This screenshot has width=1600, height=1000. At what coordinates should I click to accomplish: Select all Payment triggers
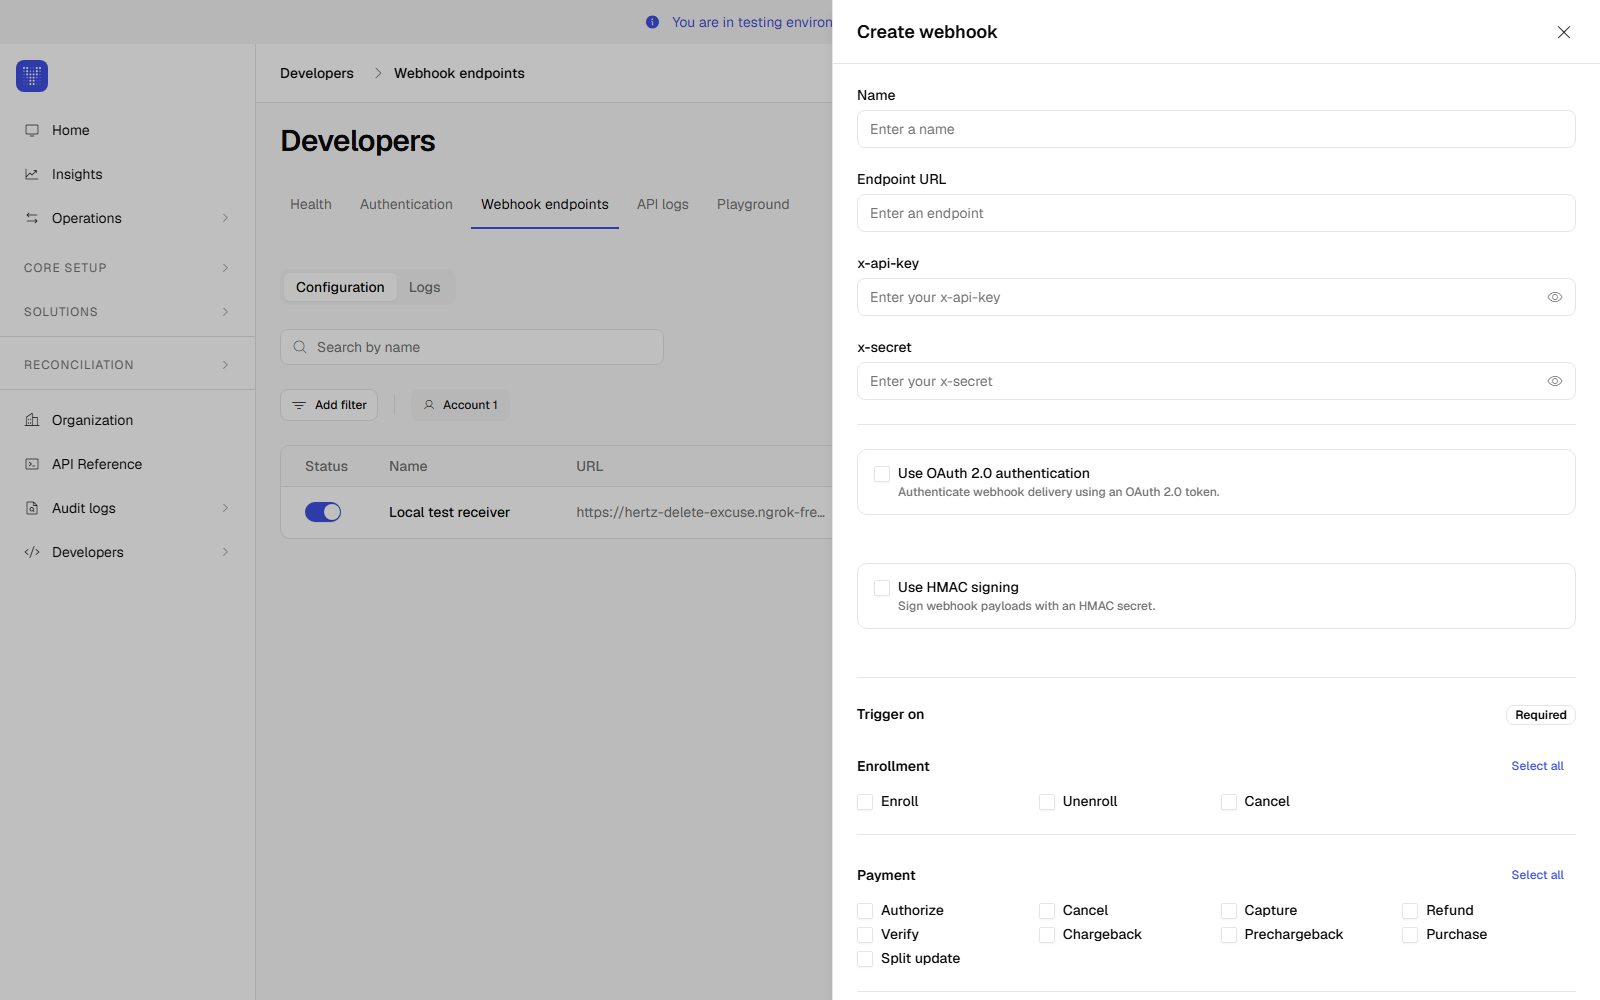pyautogui.click(x=1537, y=875)
